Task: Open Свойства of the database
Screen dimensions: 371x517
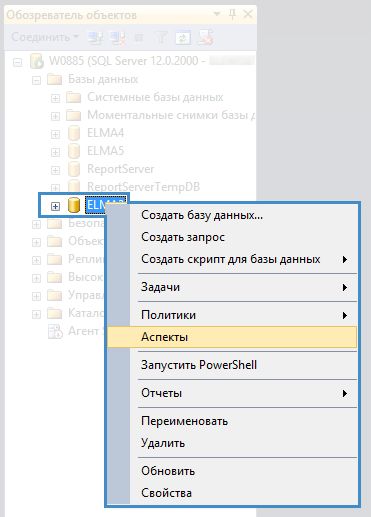Action: (232, 493)
